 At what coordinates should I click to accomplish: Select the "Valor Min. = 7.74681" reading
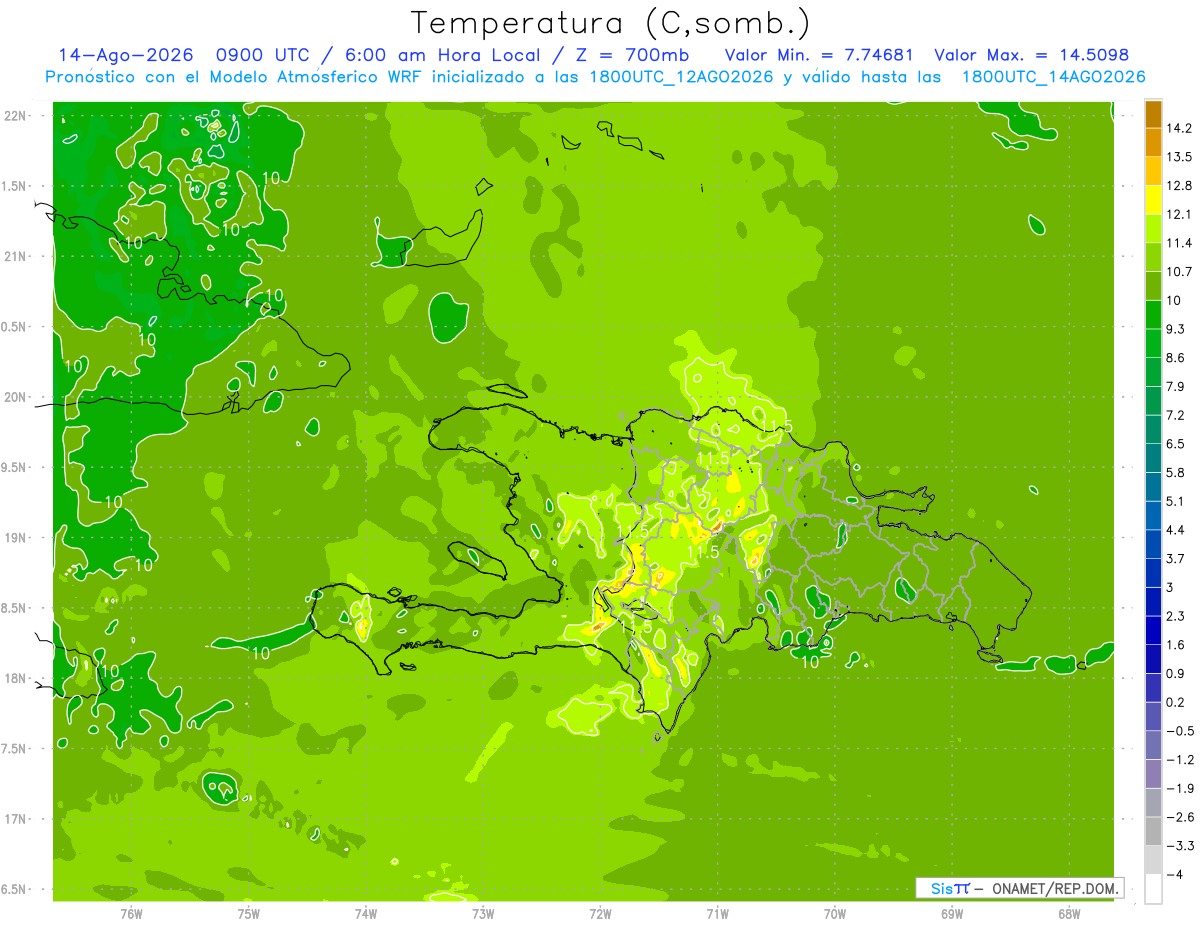tap(819, 55)
